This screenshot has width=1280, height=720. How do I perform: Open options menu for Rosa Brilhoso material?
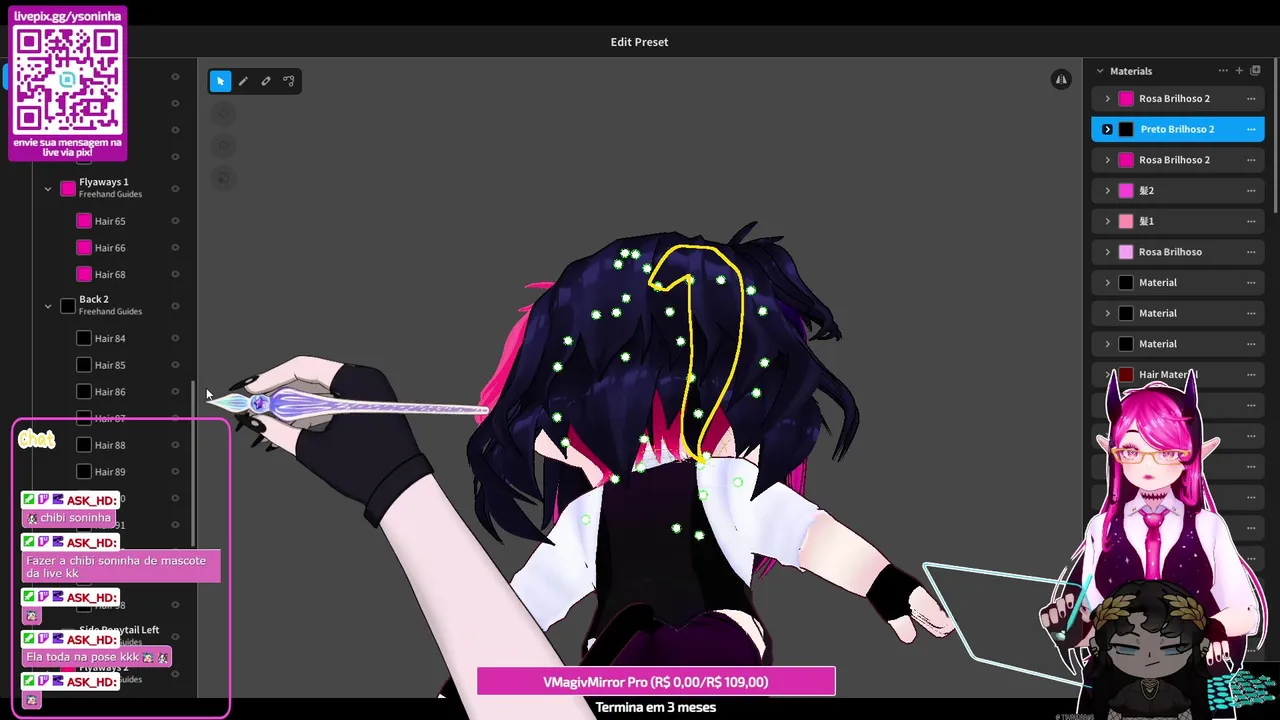click(x=1251, y=252)
